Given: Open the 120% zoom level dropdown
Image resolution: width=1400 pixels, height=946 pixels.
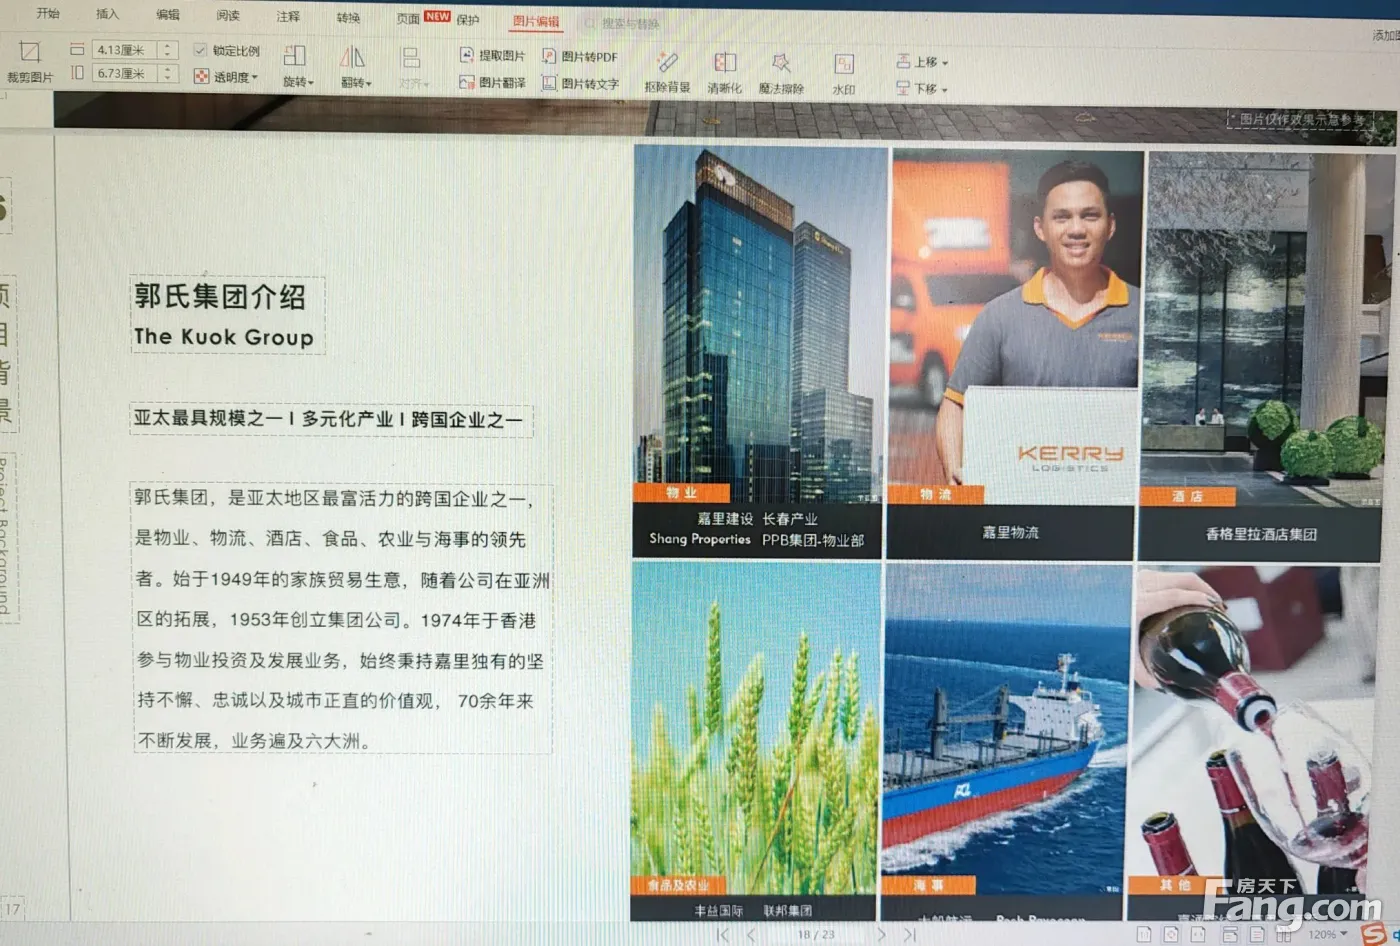Looking at the screenshot, I should [x=1329, y=934].
